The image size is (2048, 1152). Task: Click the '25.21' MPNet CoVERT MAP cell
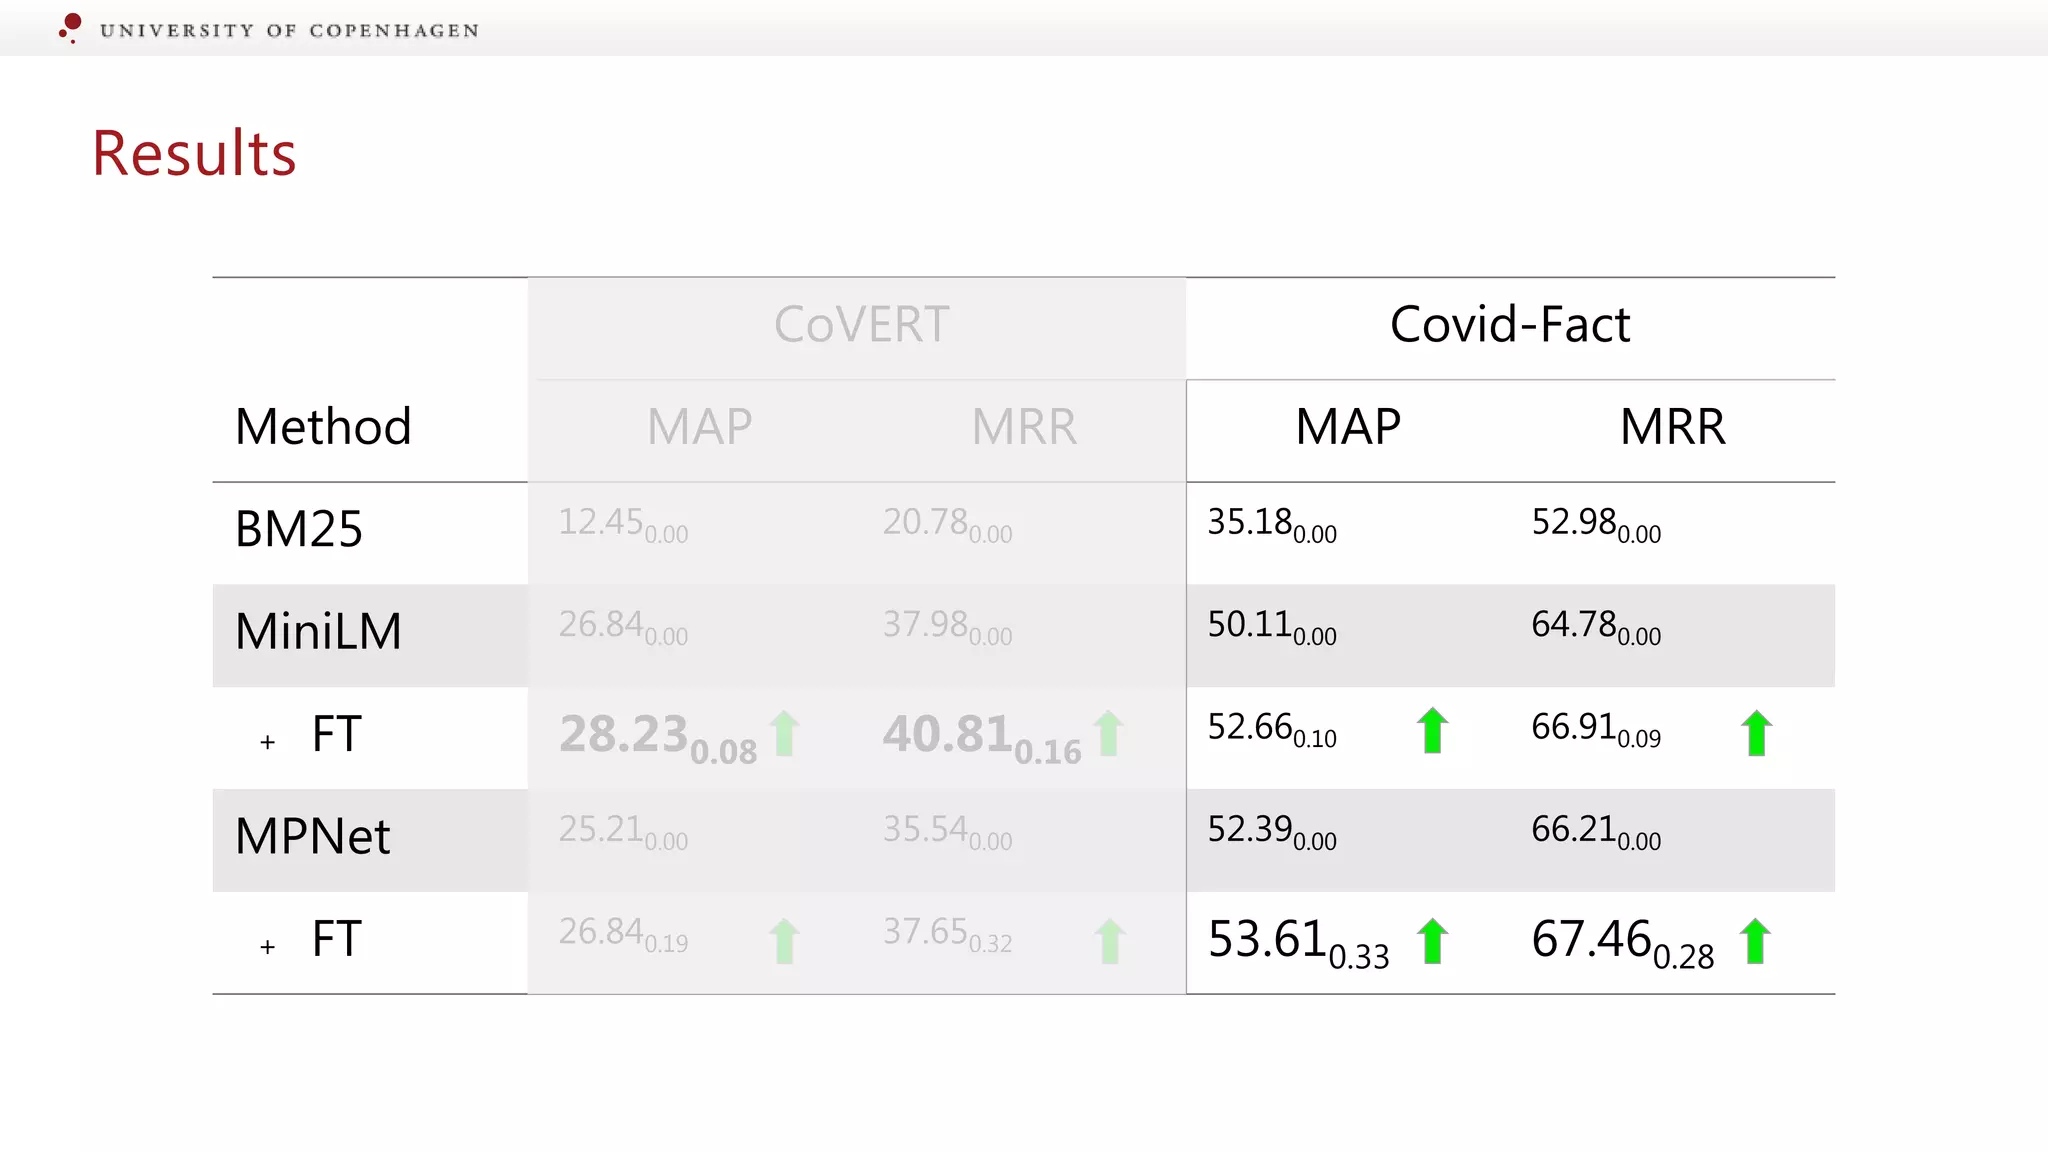point(623,831)
